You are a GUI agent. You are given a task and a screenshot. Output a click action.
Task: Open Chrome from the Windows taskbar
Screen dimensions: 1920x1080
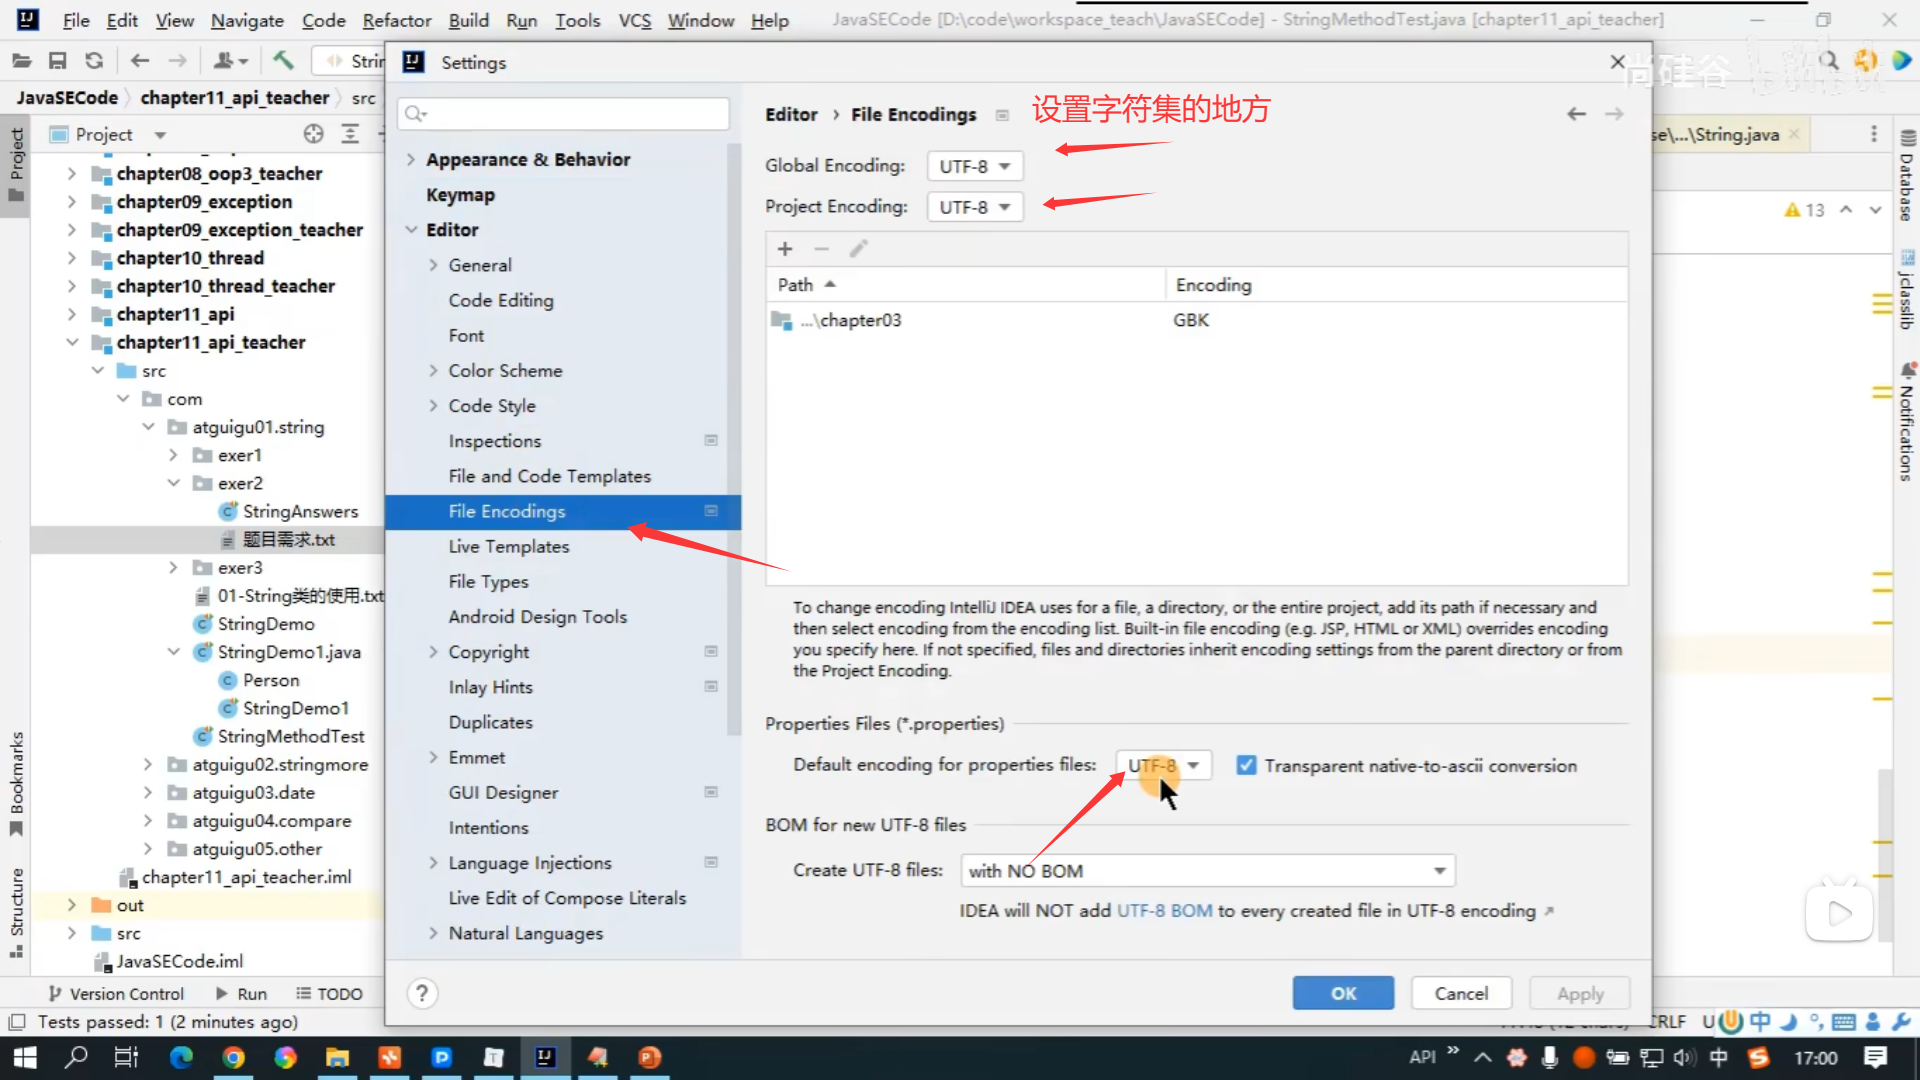(233, 1057)
